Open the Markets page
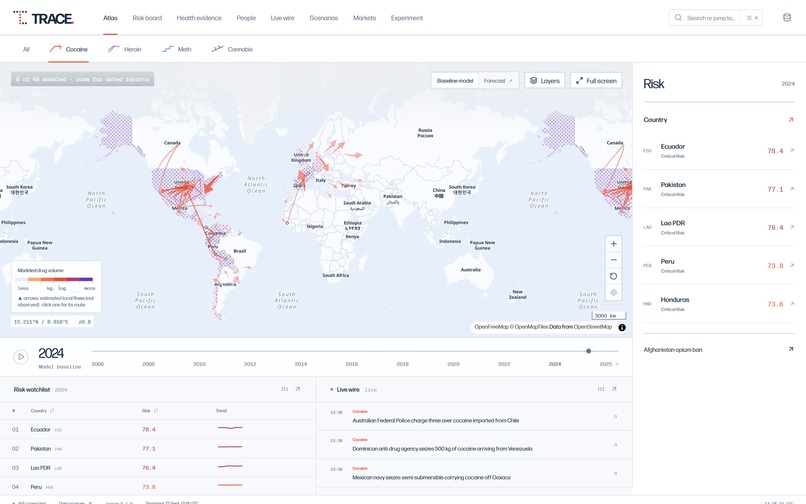Viewport: 806px width, 504px height. [x=364, y=18]
